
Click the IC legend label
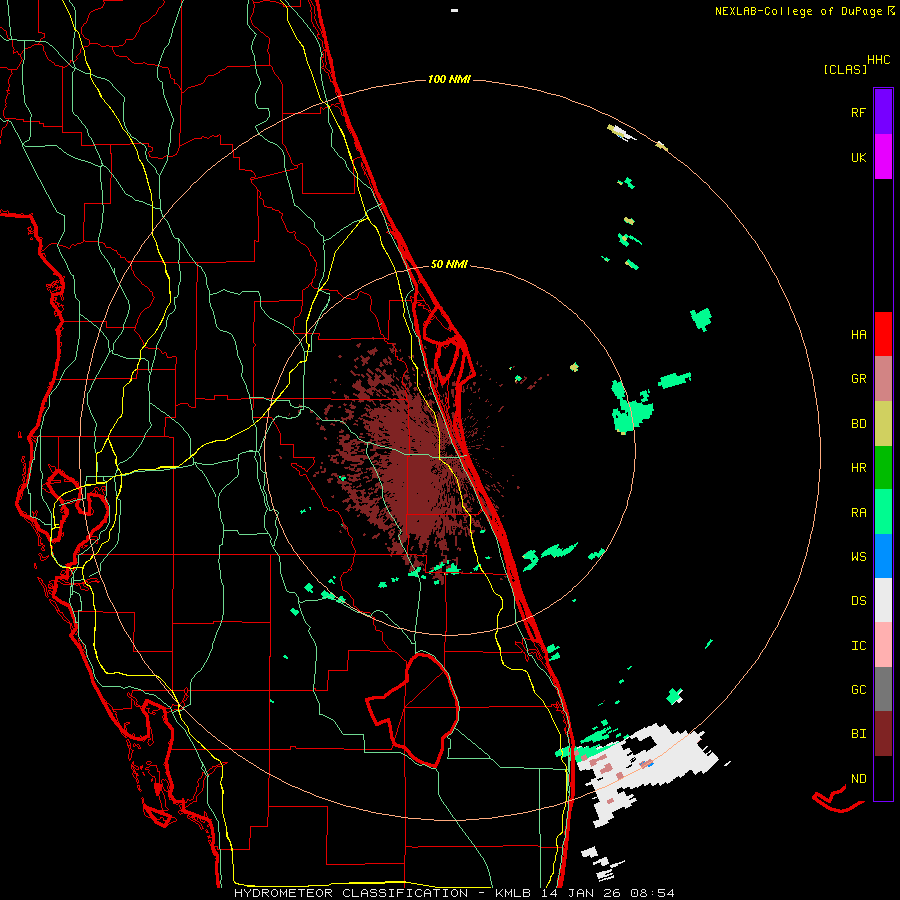coord(858,646)
